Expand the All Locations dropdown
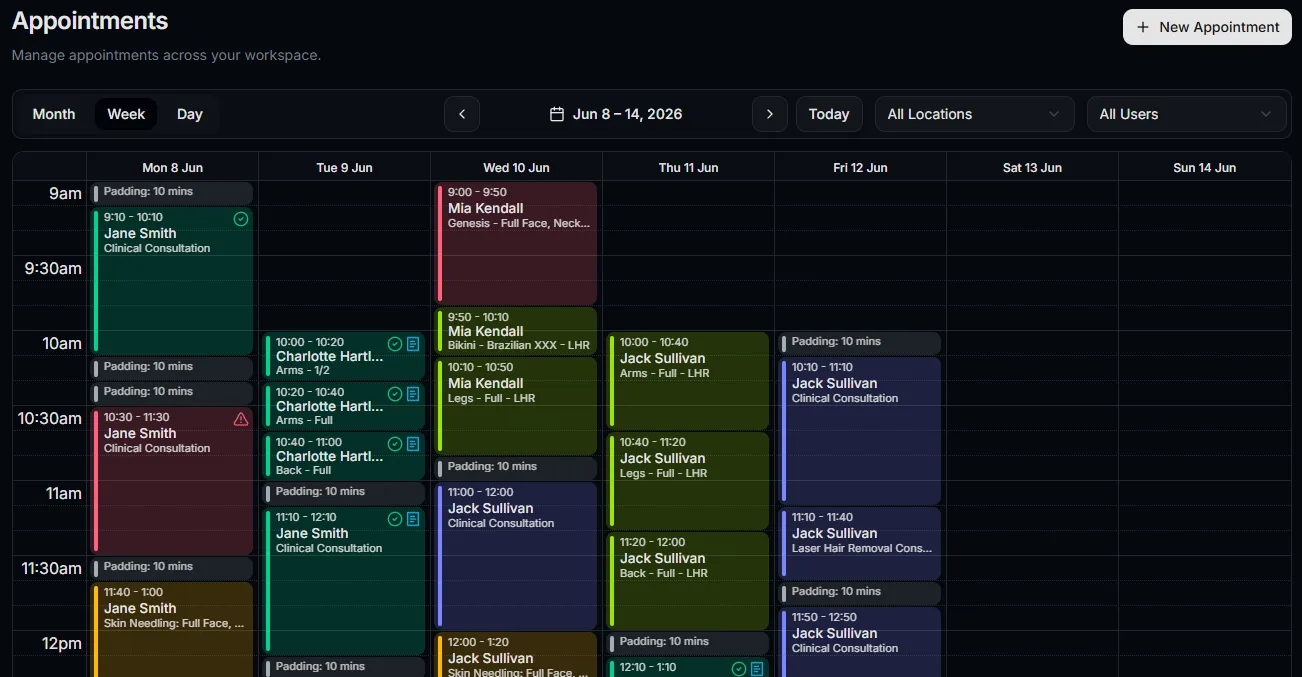This screenshot has width=1302, height=677. [x=975, y=114]
